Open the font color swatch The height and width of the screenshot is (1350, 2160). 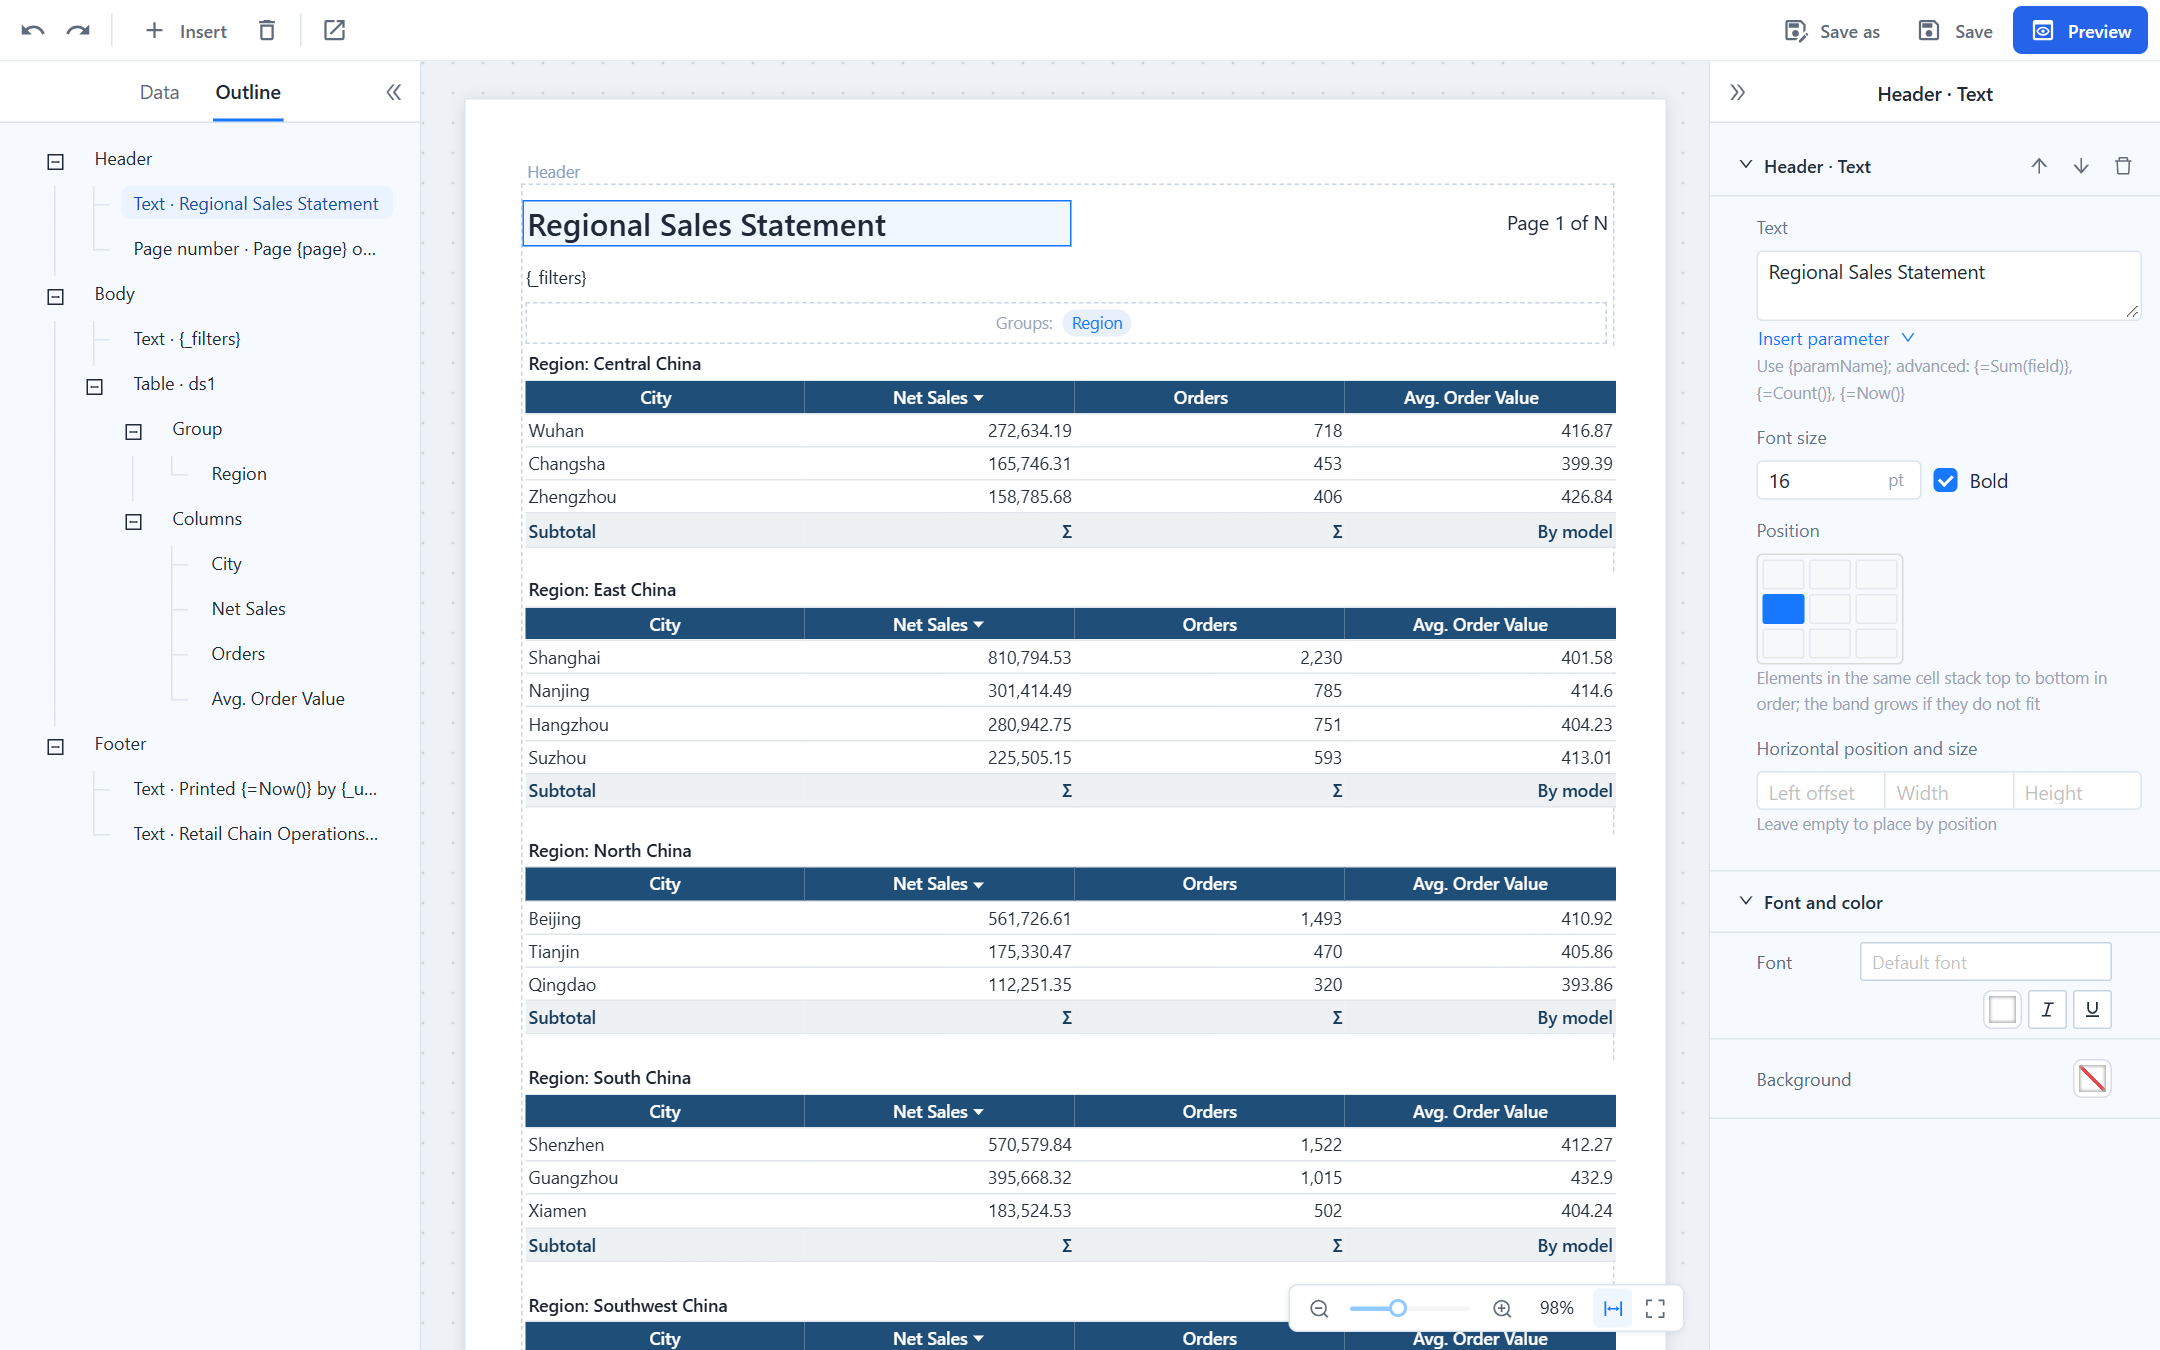2002,1009
